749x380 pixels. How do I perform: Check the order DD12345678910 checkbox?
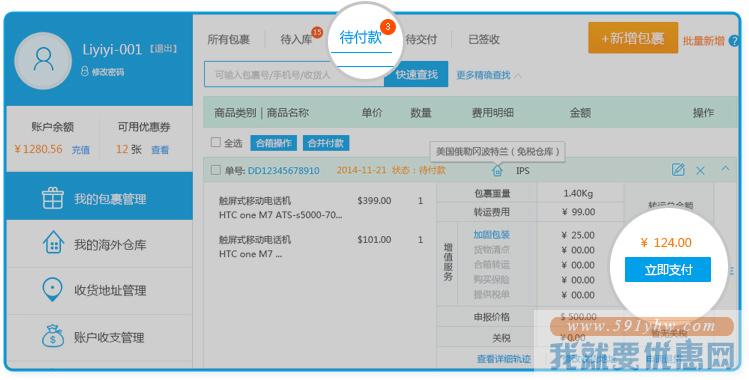point(215,170)
